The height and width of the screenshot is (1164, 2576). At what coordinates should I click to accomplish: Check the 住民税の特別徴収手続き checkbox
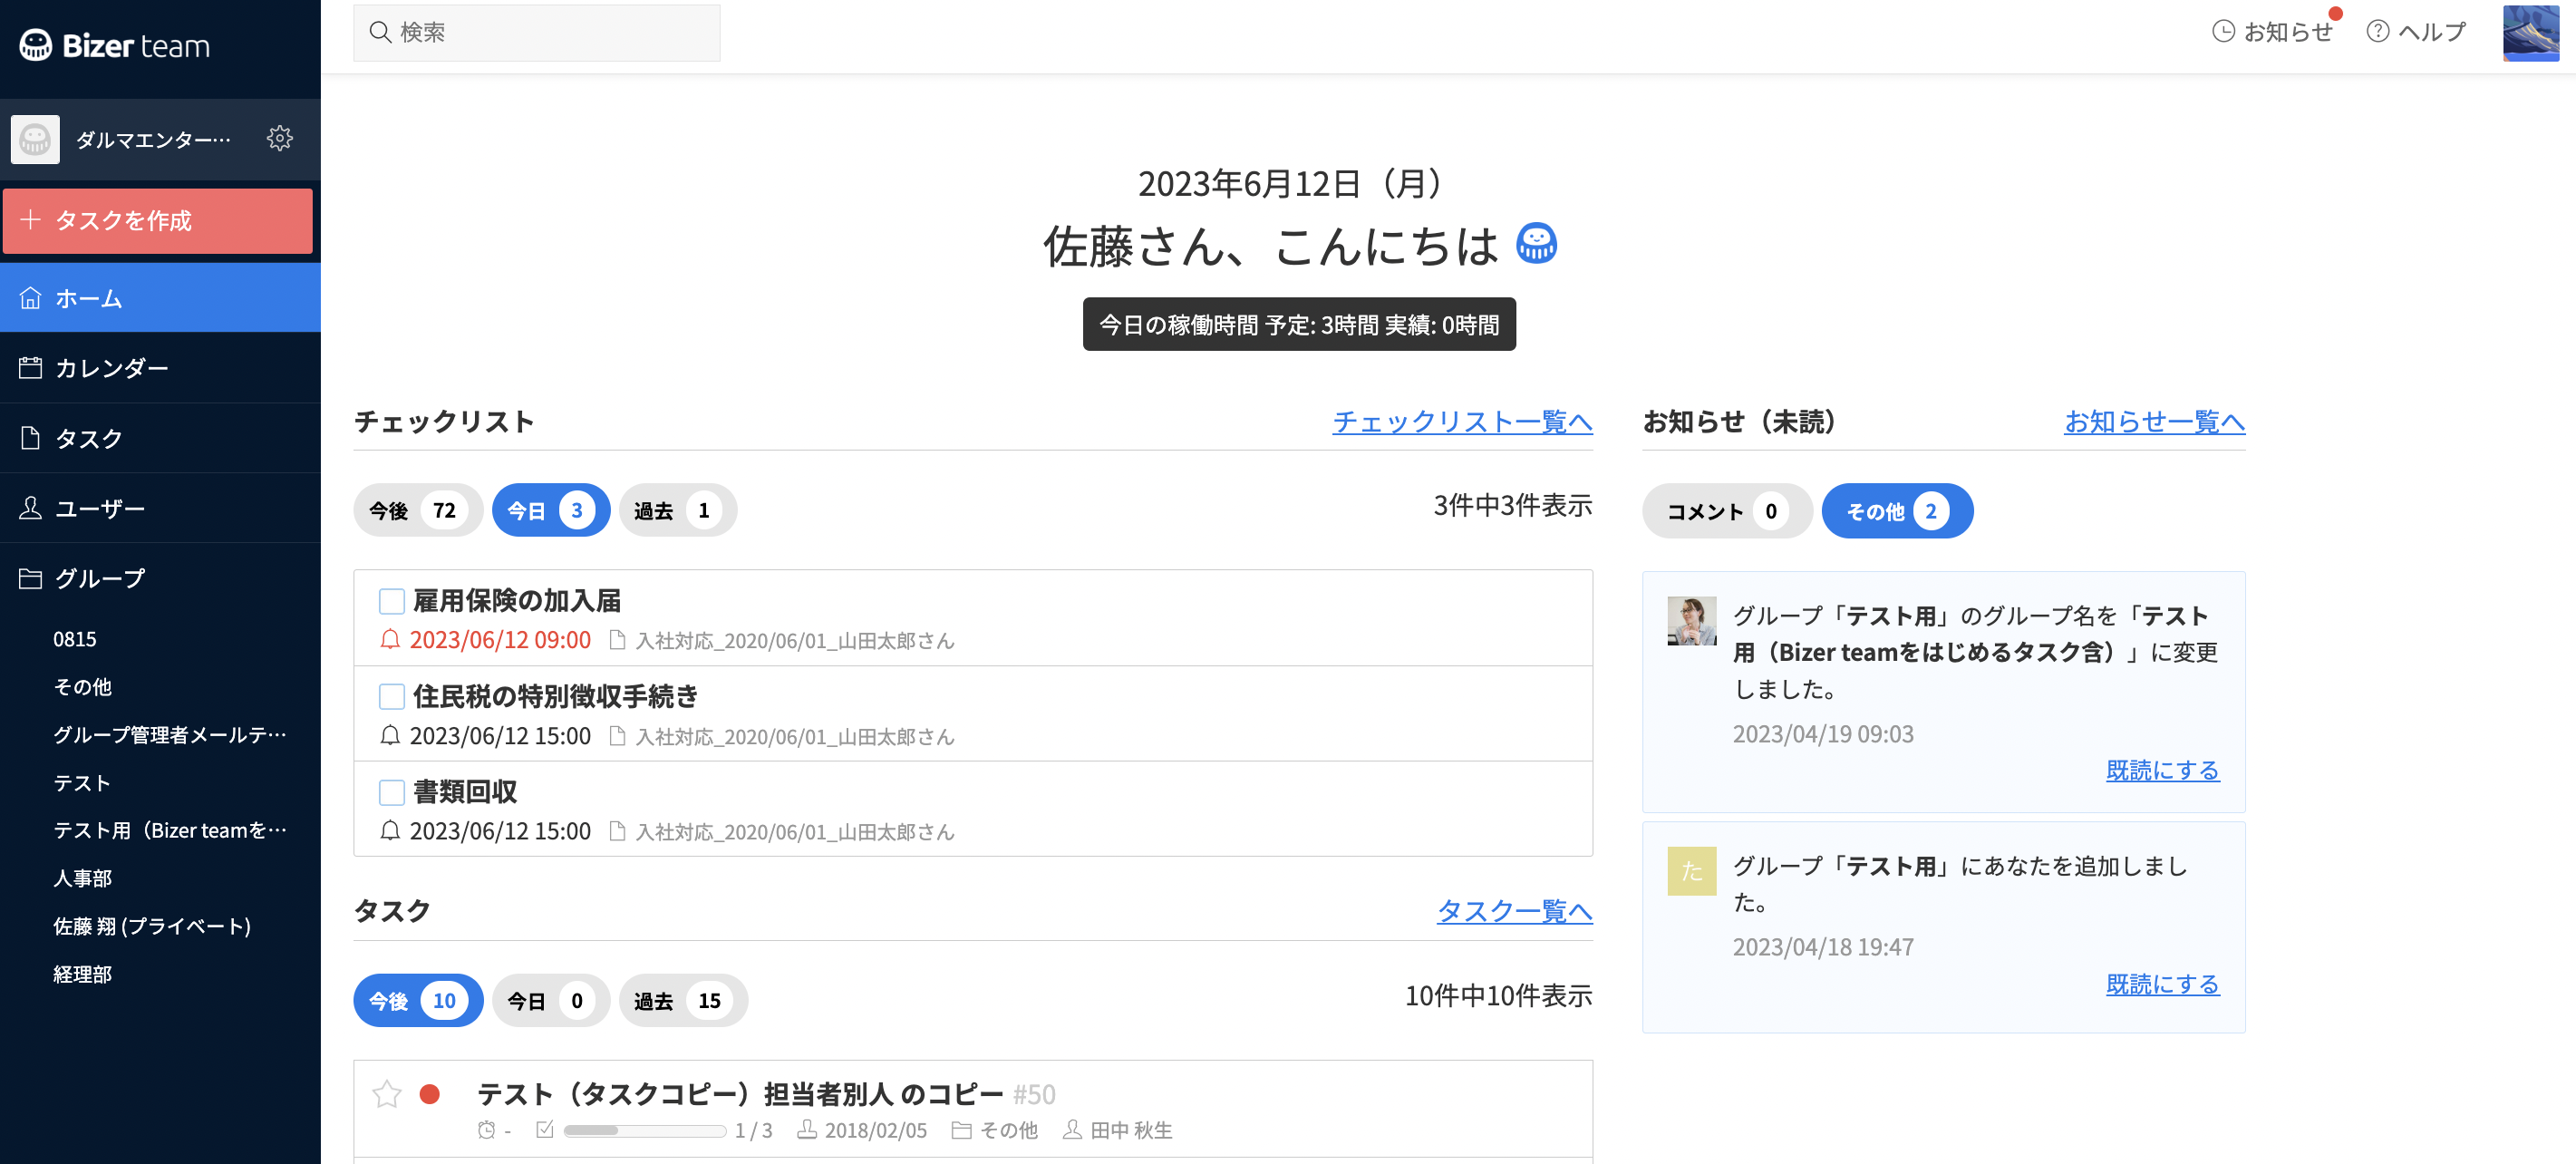[x=392, y=696]
